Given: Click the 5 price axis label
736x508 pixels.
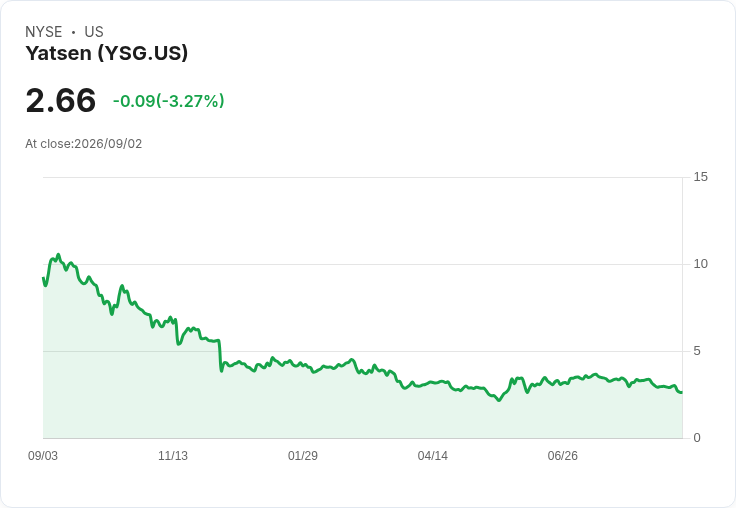Looking at the screenshot, I should (697, 351).
